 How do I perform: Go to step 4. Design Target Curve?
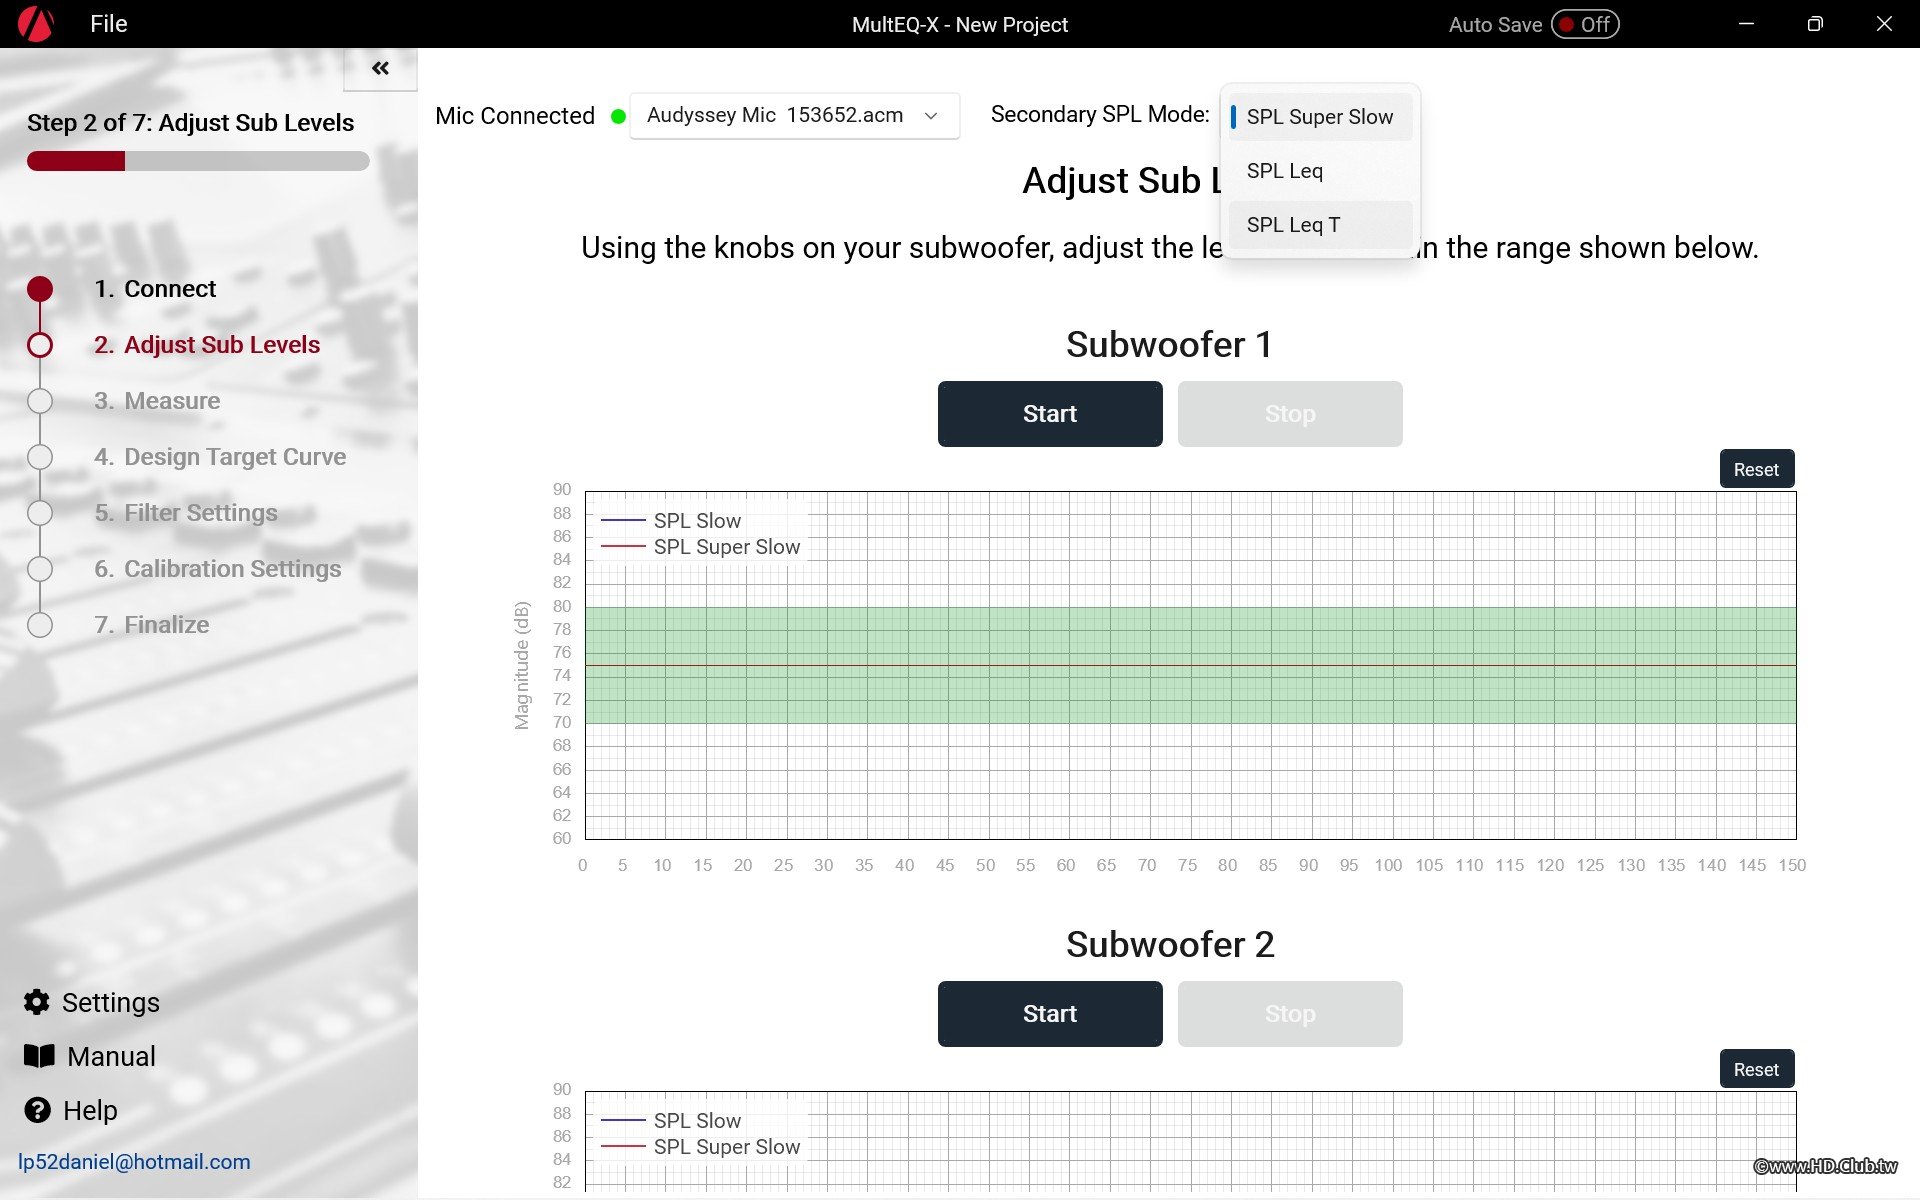click(x=220, y=457)
